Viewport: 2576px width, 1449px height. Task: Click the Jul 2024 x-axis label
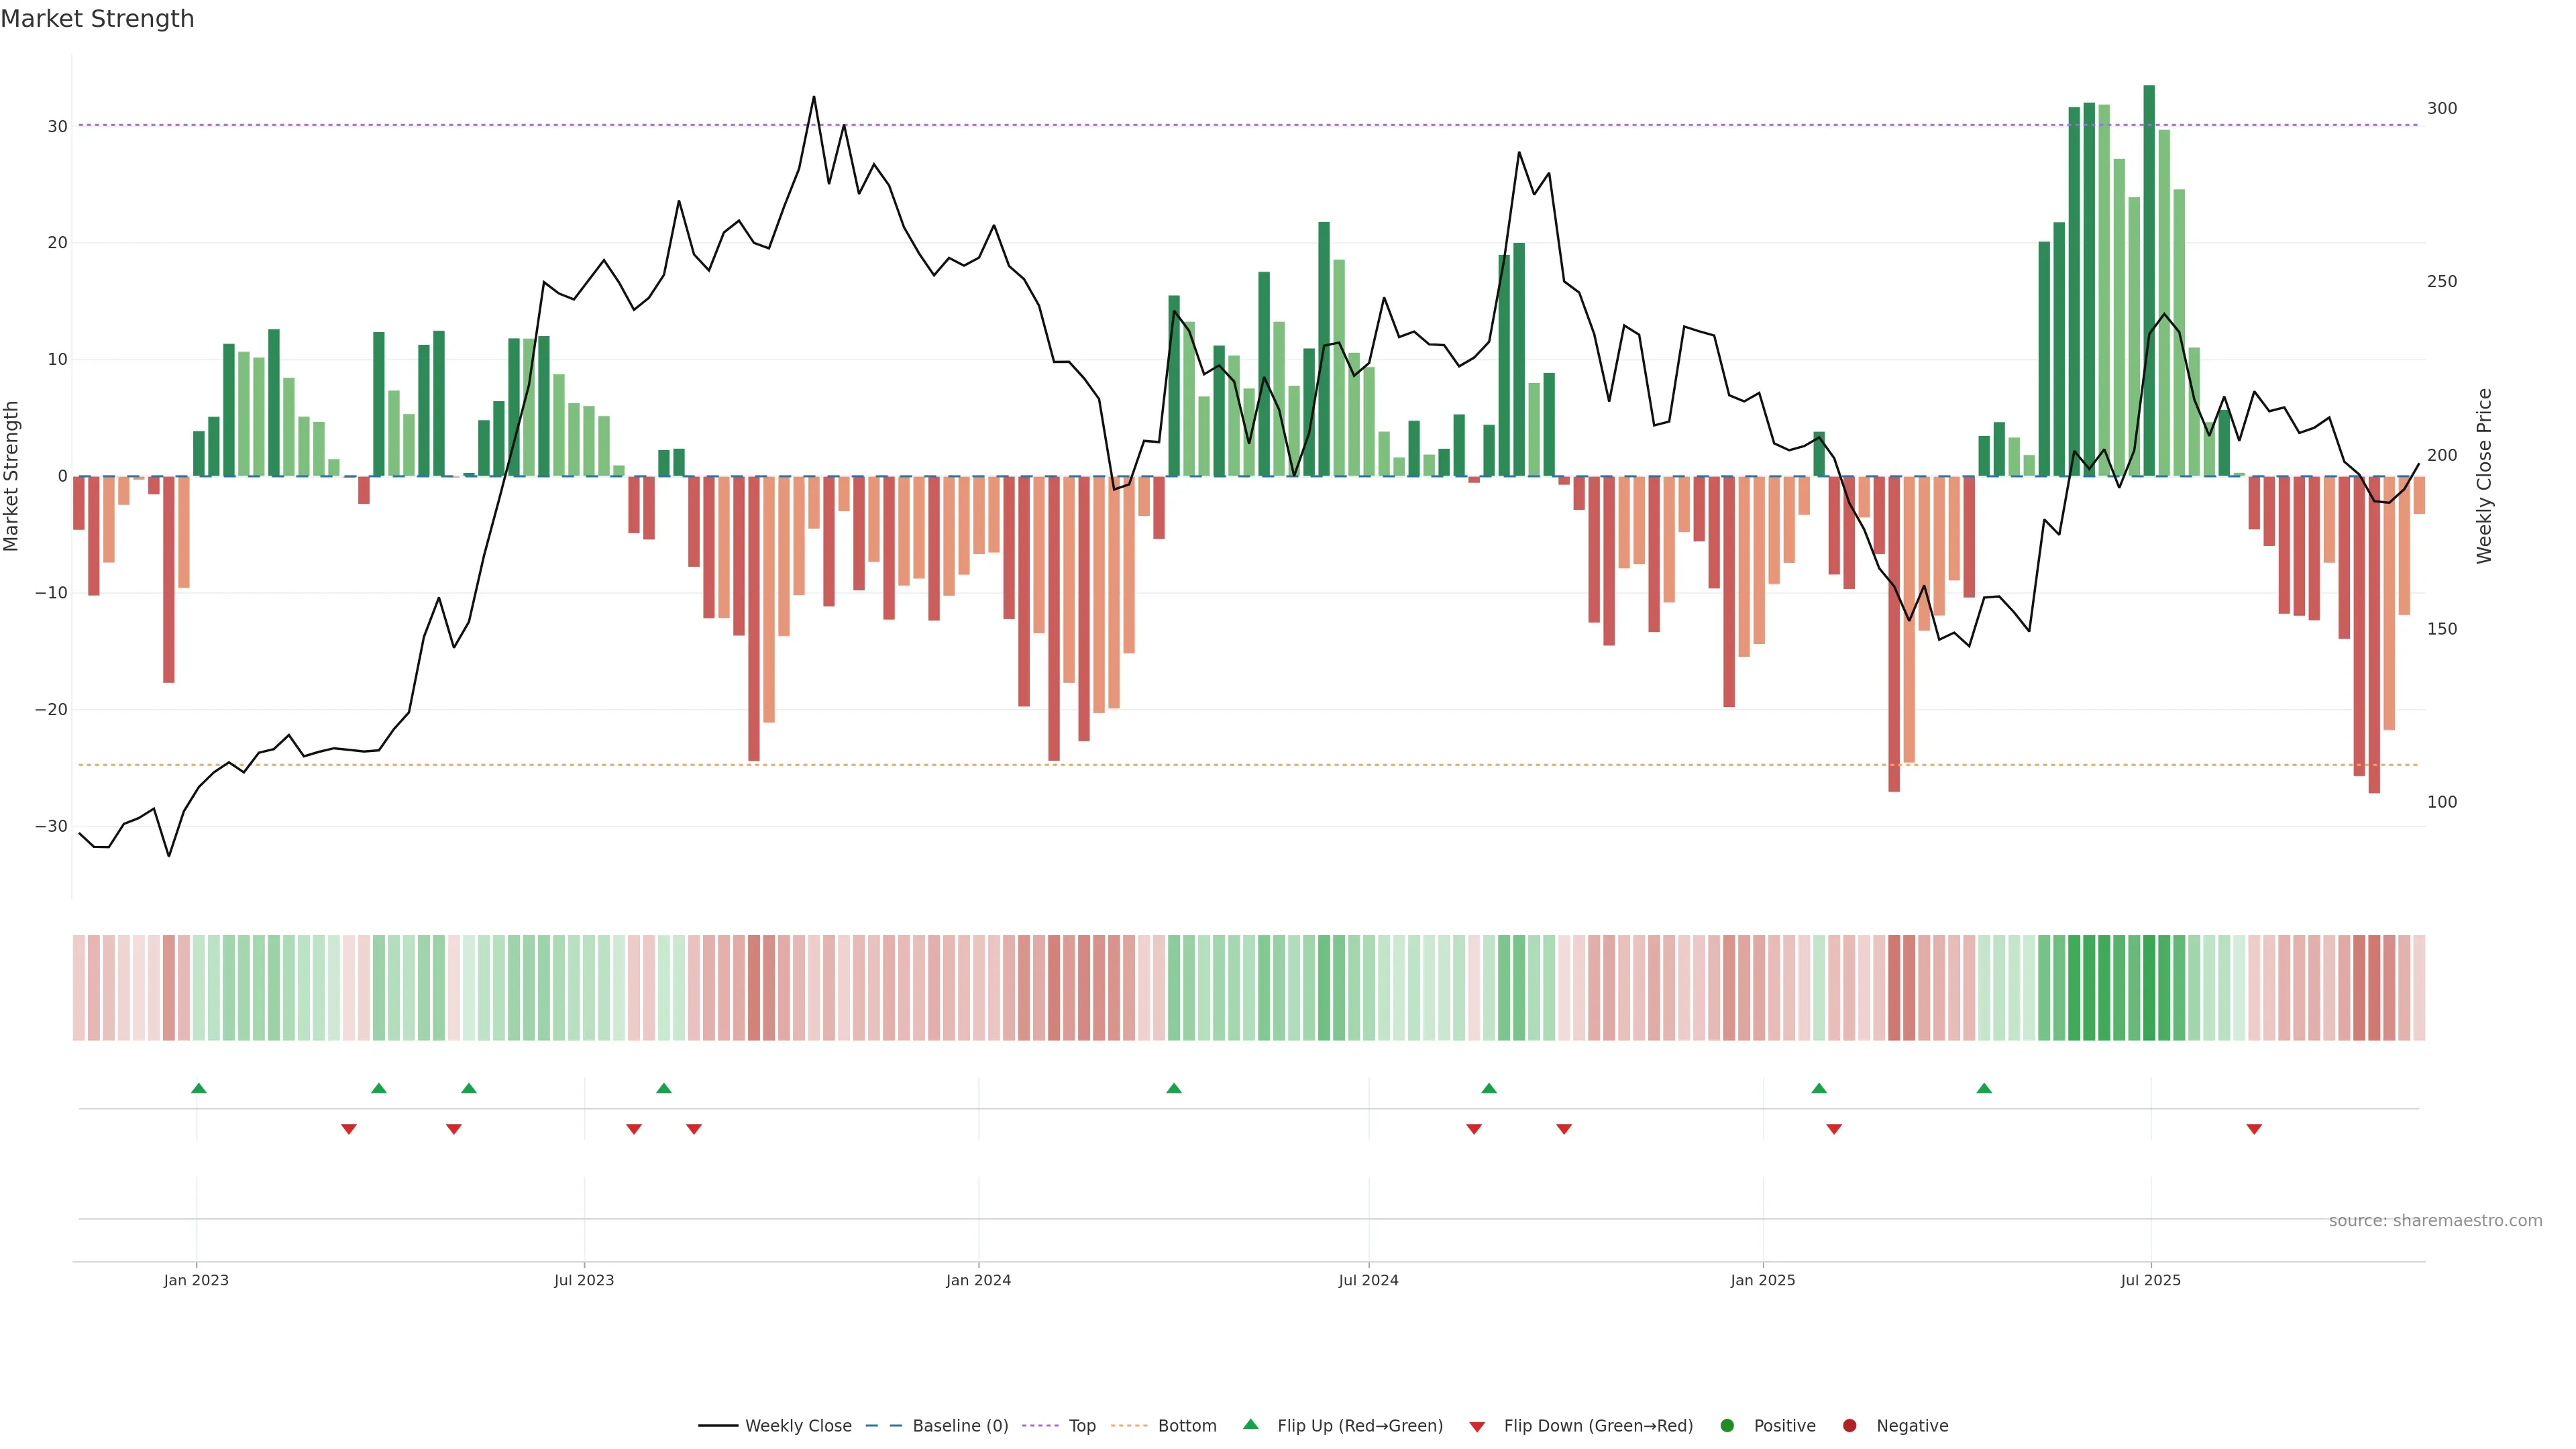1368,1281
